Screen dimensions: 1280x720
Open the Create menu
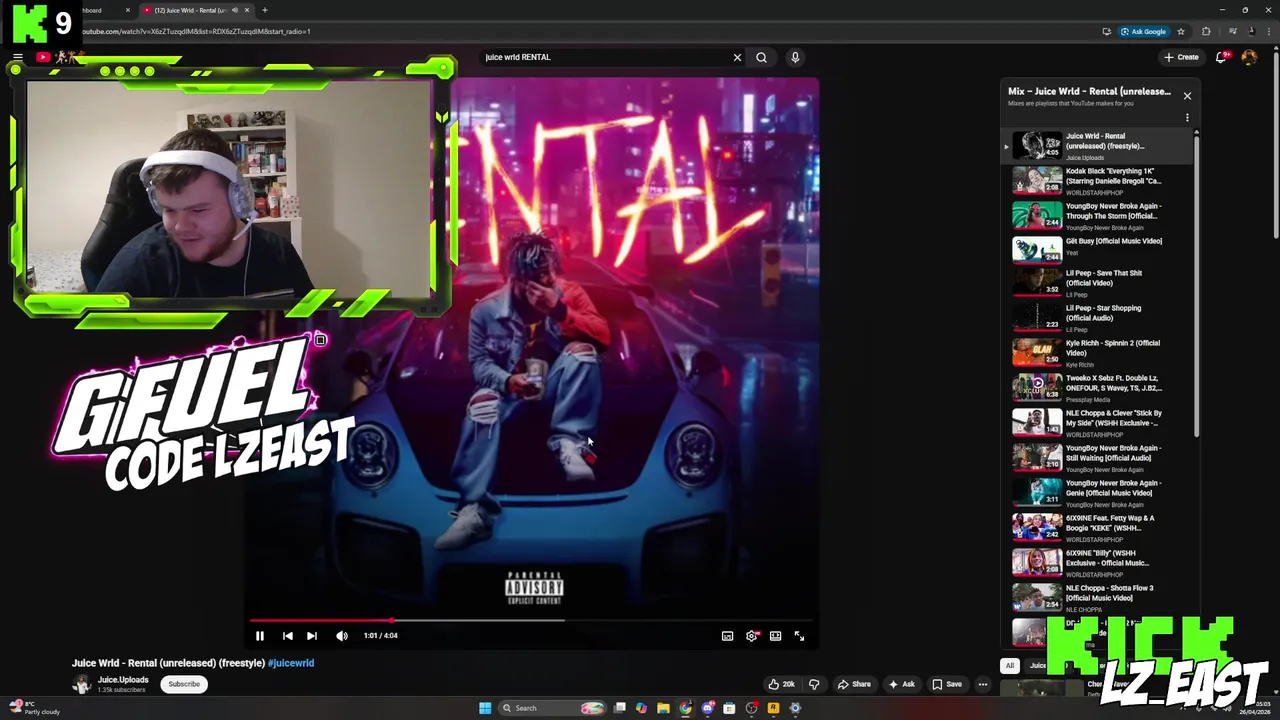point(1181,57)
